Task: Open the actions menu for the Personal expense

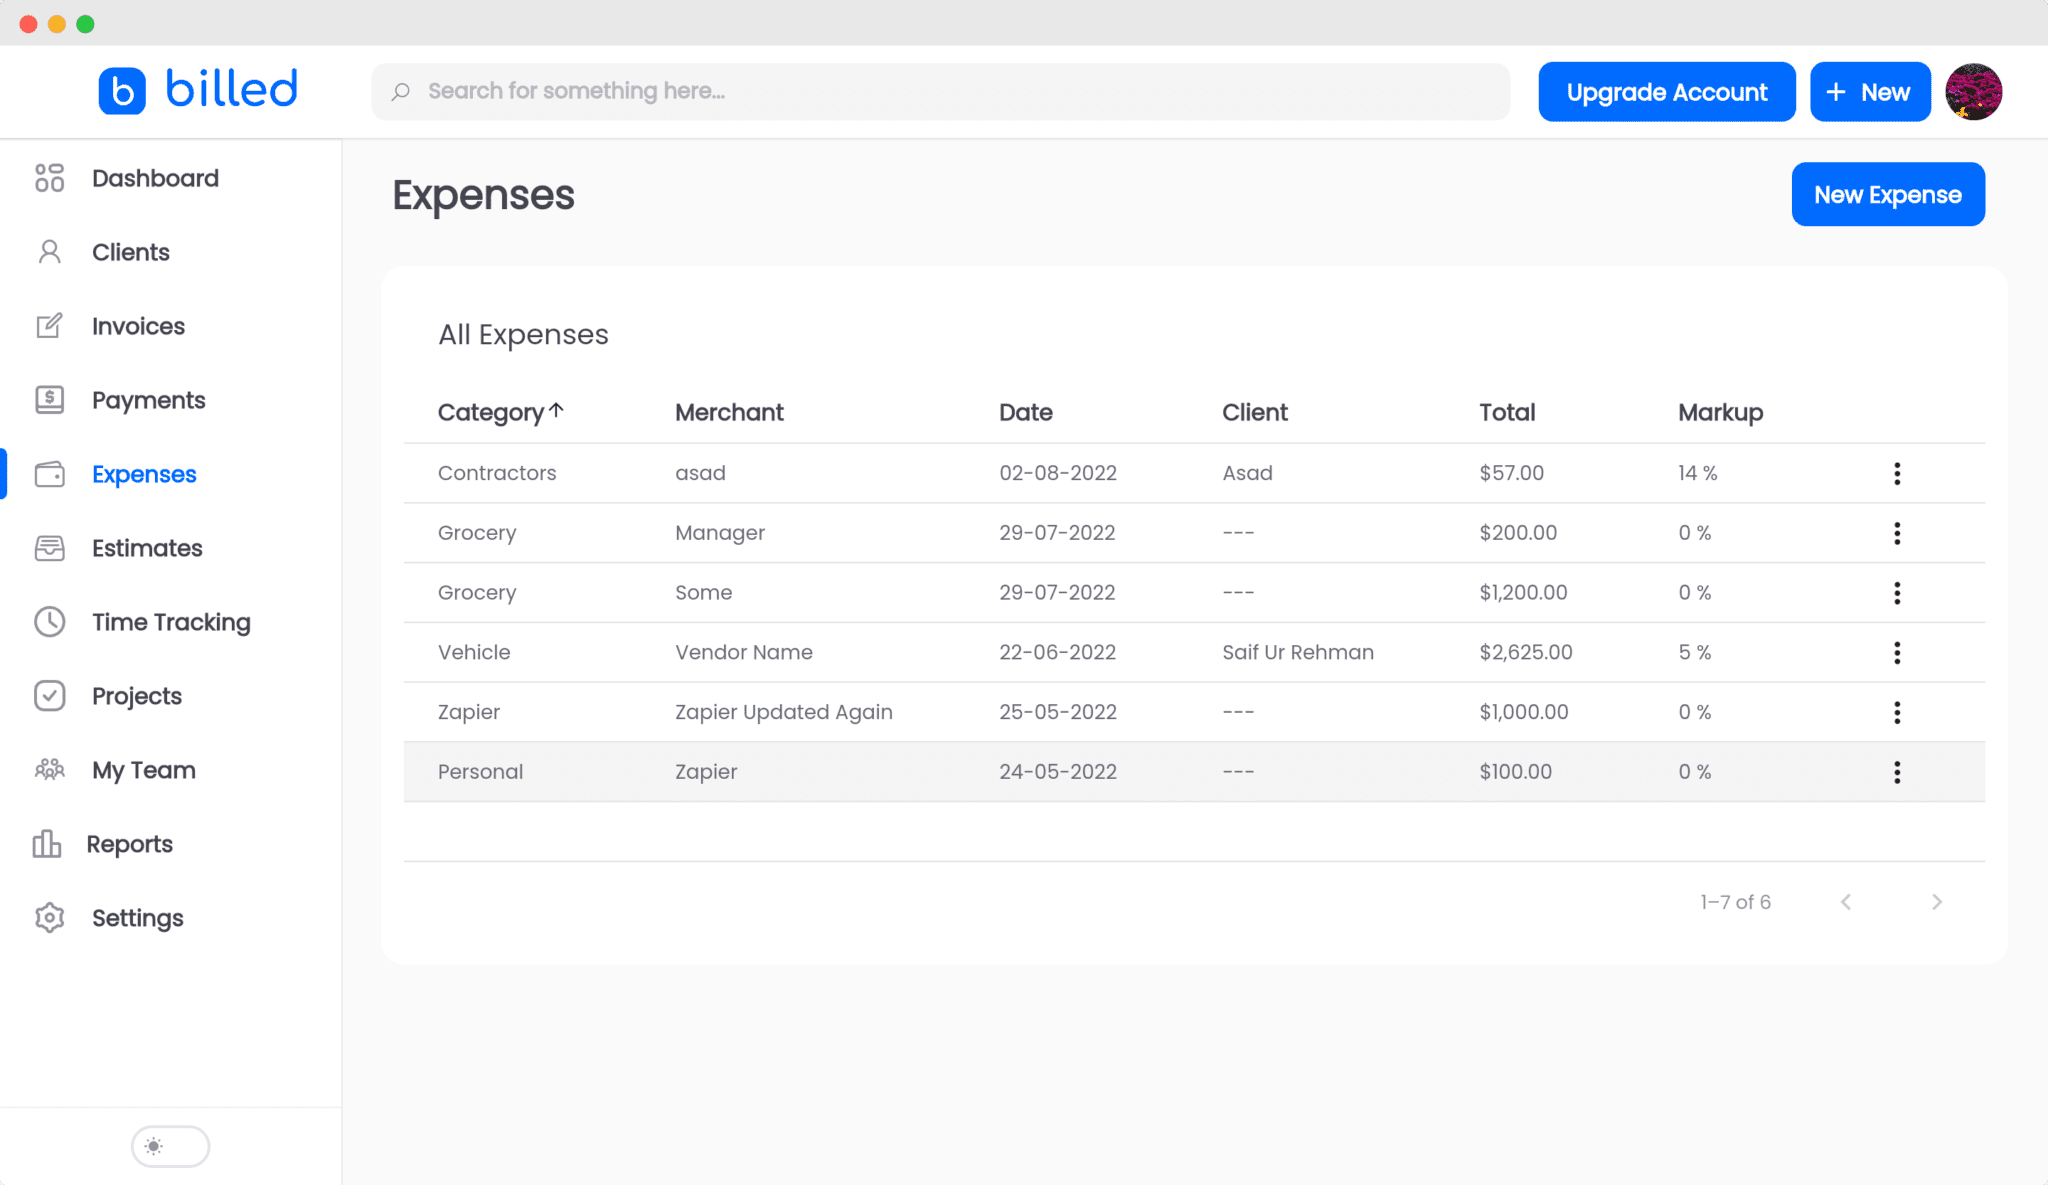Action: tap(1898, 771)
